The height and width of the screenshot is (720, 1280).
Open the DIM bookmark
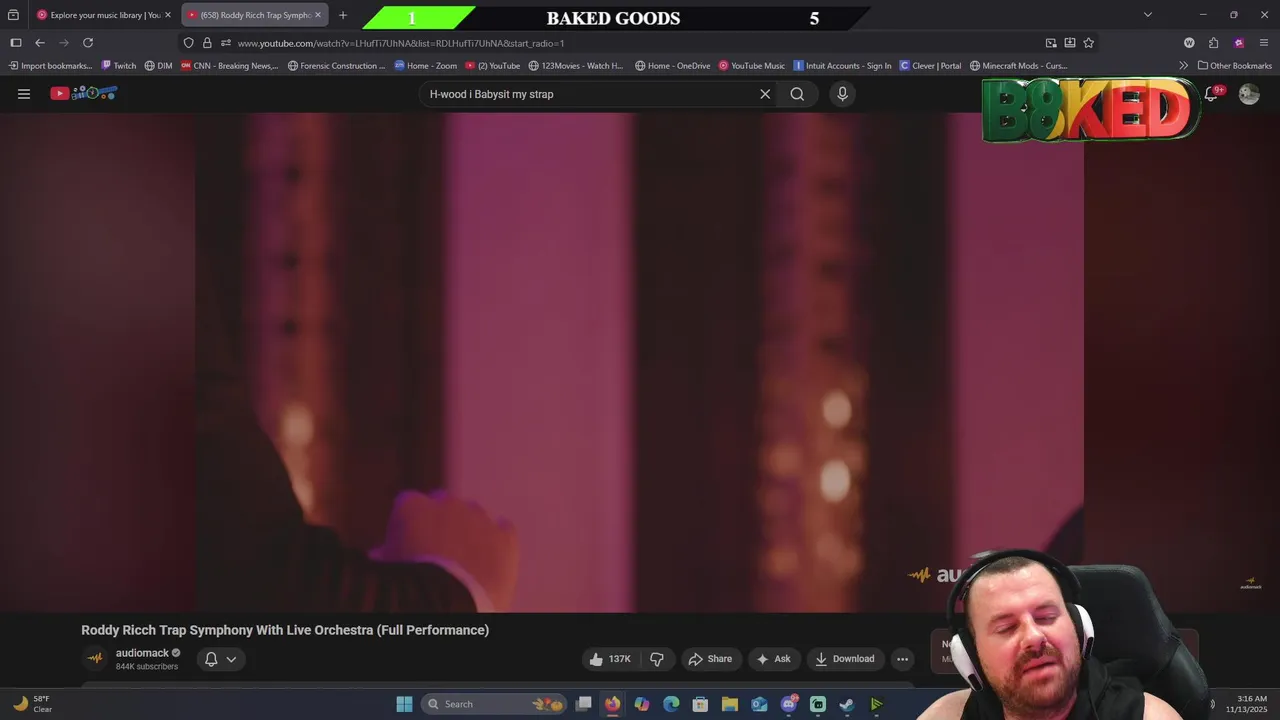click(x=158, y=66)
